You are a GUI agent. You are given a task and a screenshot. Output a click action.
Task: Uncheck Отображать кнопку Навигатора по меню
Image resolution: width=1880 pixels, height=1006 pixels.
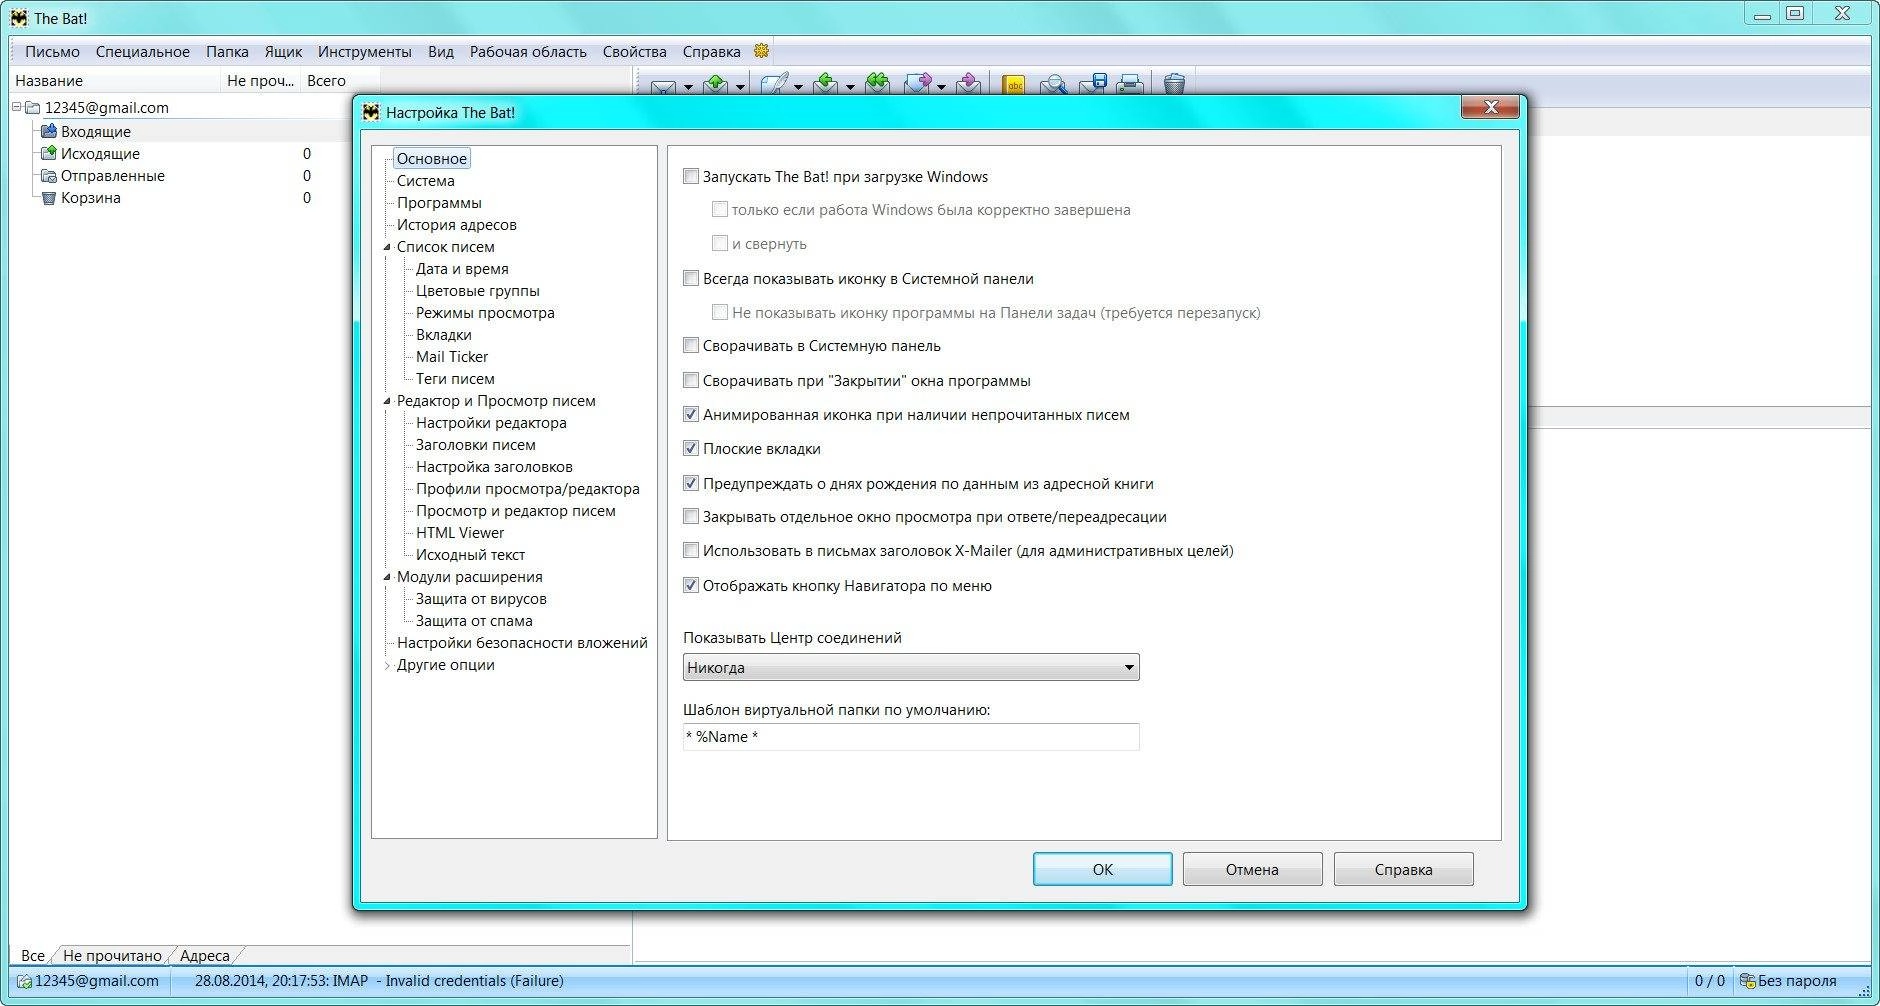[691, 585]
